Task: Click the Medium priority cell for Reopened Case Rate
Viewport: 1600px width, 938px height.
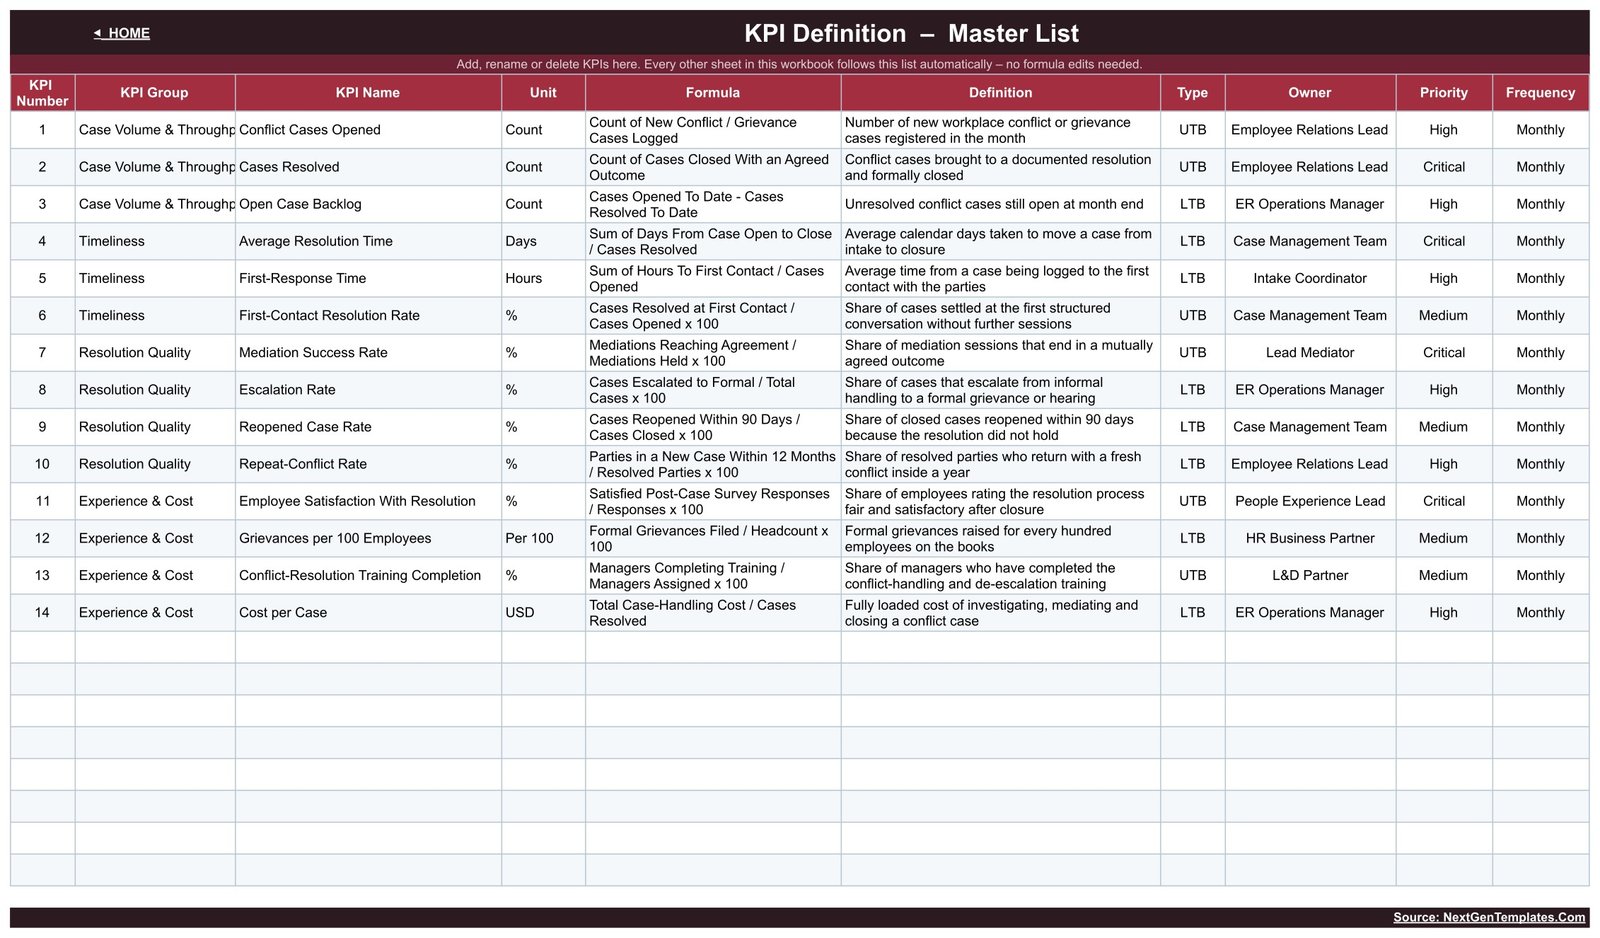Action: [1444, 427]
